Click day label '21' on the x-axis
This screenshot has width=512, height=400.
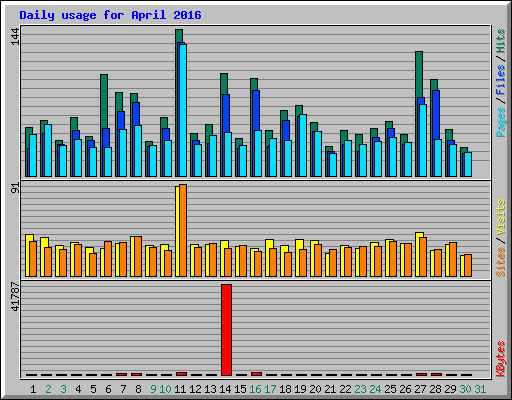(x=330, y=389)
